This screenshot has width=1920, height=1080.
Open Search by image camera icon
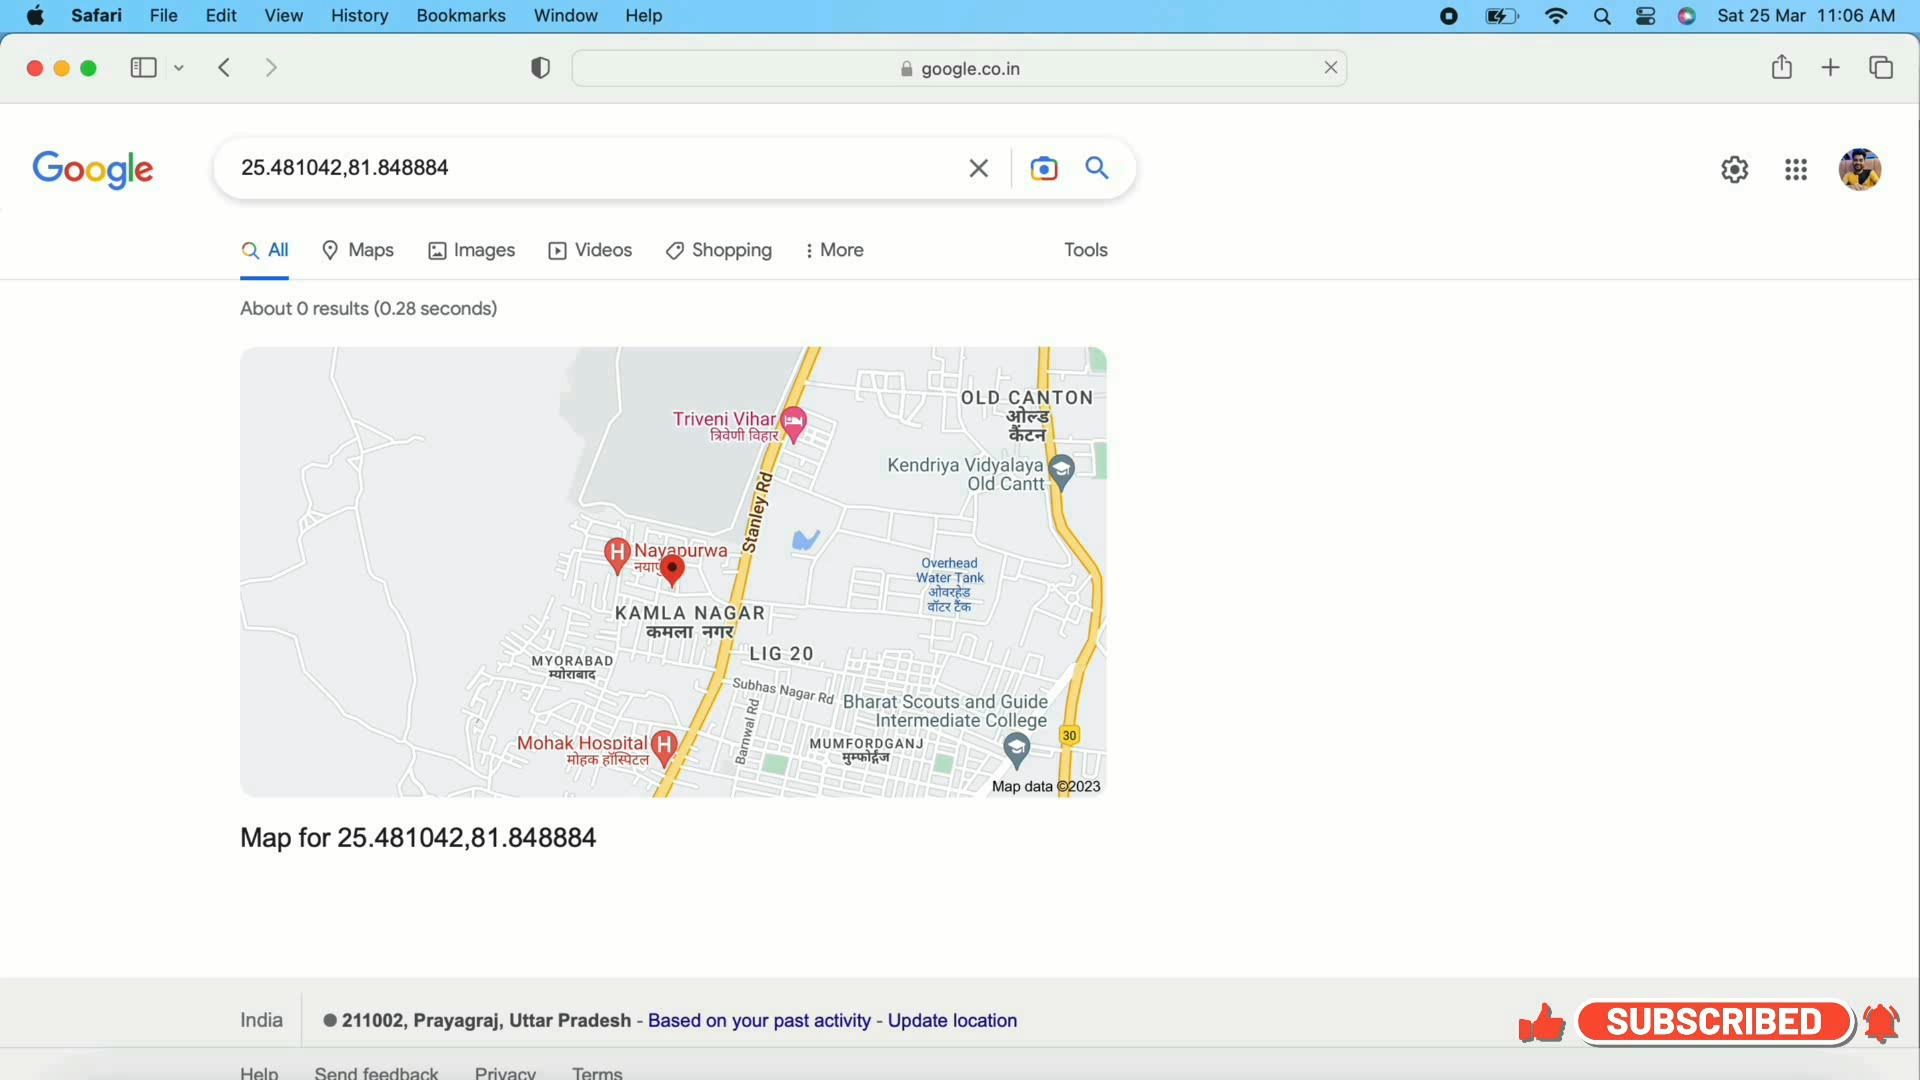(x=1044, y=169)
